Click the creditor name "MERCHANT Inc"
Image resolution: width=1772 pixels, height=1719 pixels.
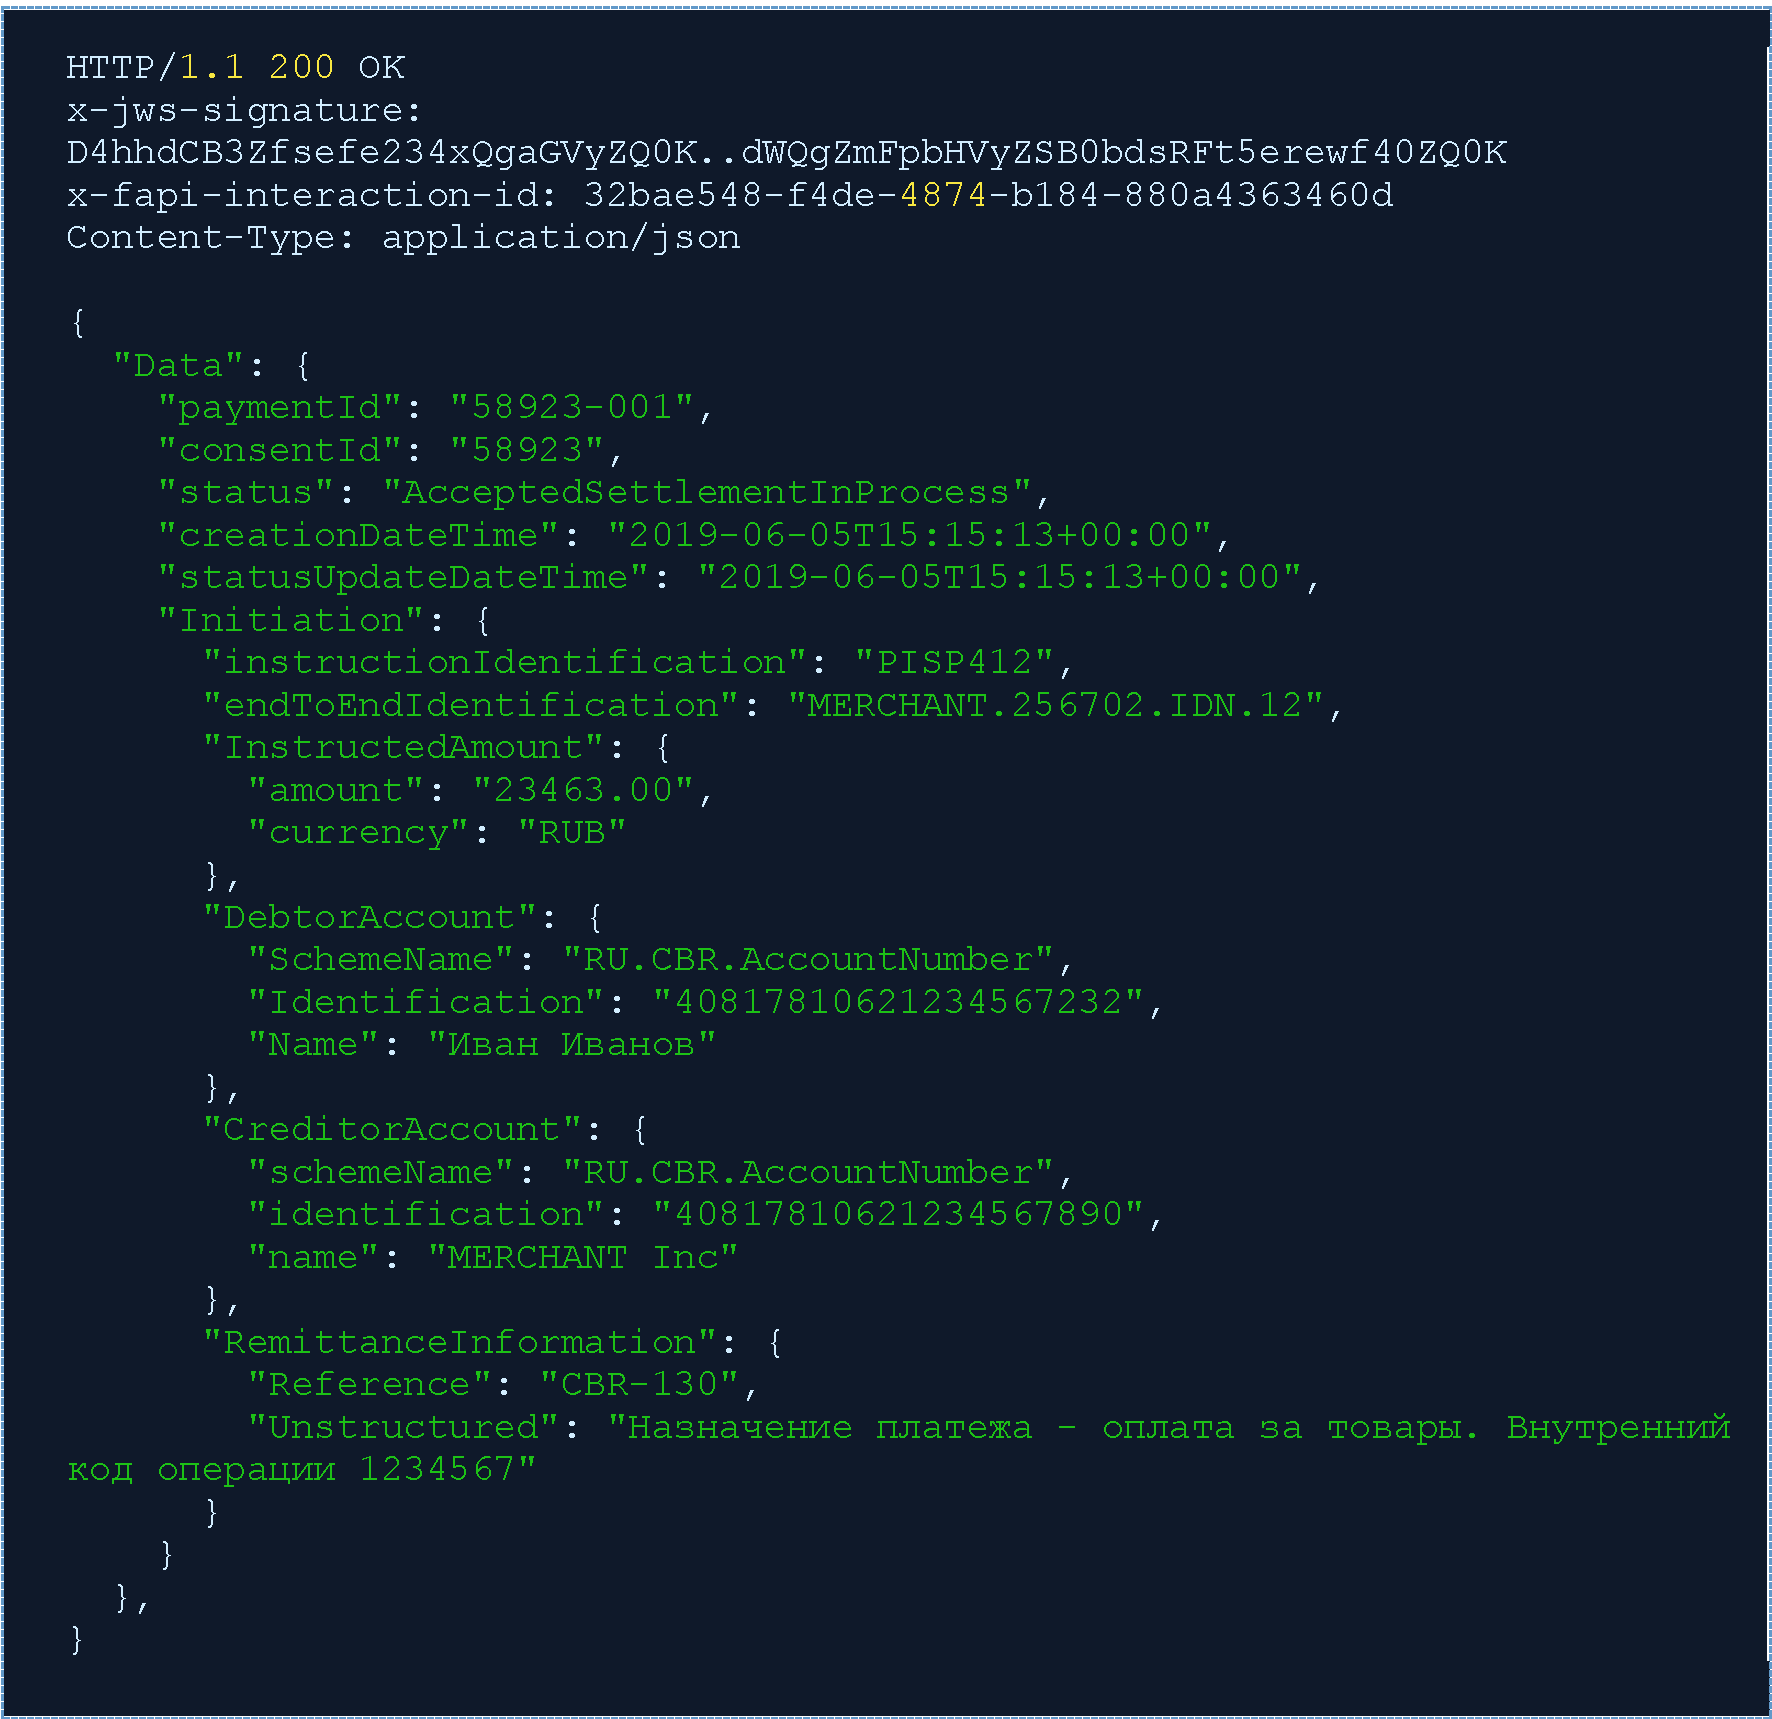[583, 1257]
